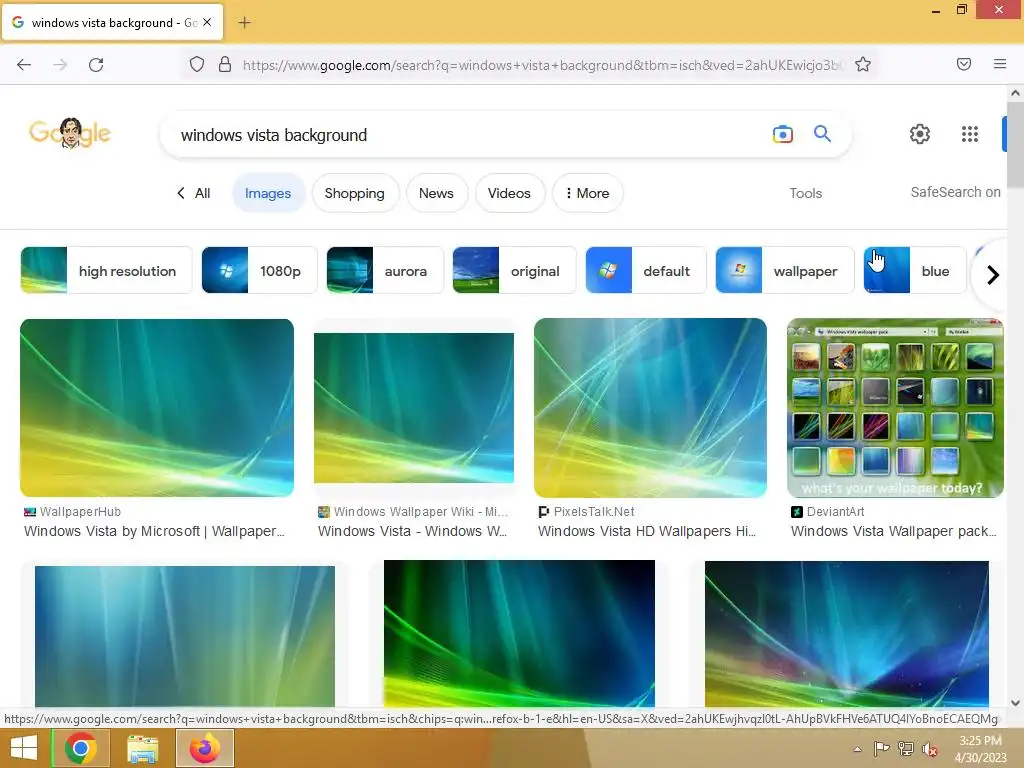Open a new browser tab
The height and width of the screenshot is (768, 1024).
(244, 23)
